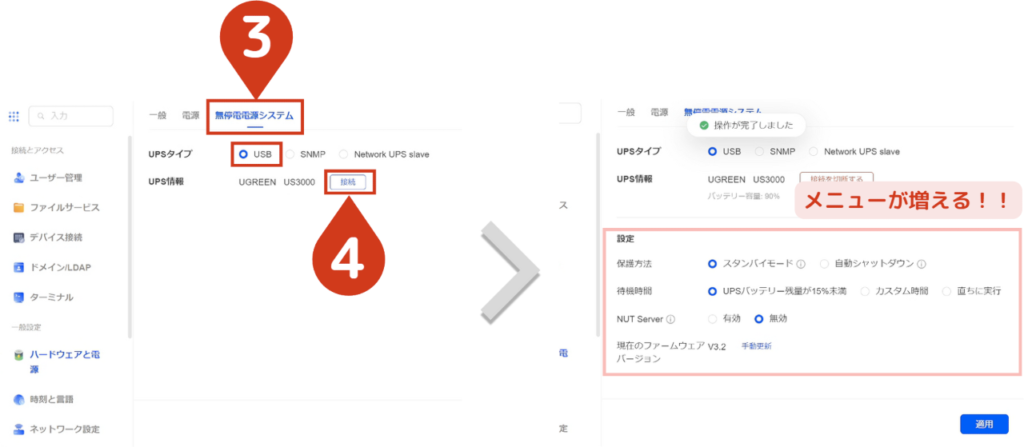Open the ターミナル sidebar icon
This screenshot has height=447, width=1024.
(x=19, y=298)
